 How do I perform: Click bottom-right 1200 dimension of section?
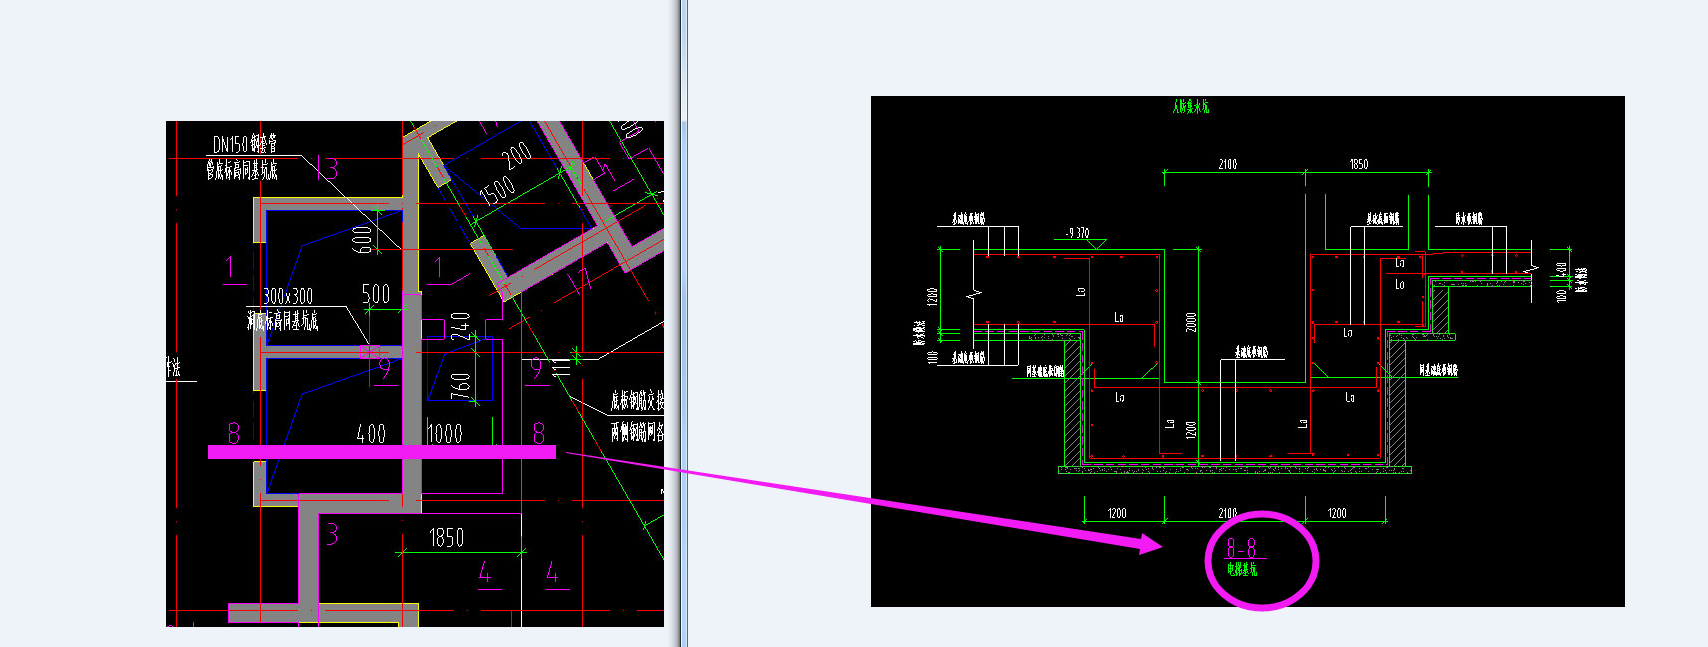coord(1337,513)
